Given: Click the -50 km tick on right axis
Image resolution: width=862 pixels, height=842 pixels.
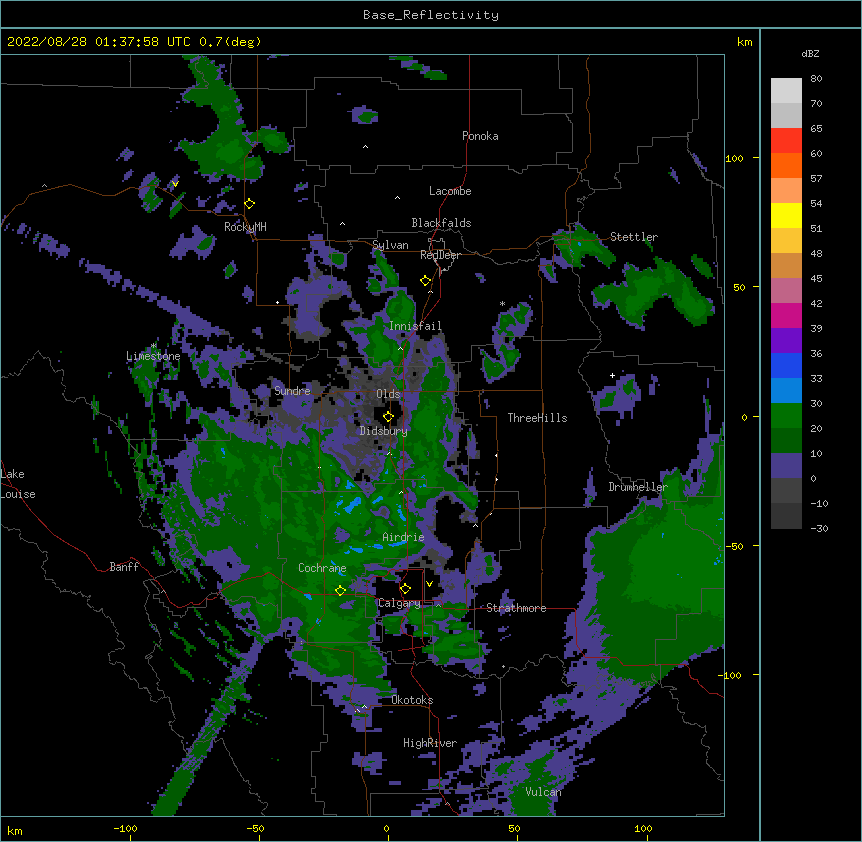Looking at the screenshot, I should 734,546.
